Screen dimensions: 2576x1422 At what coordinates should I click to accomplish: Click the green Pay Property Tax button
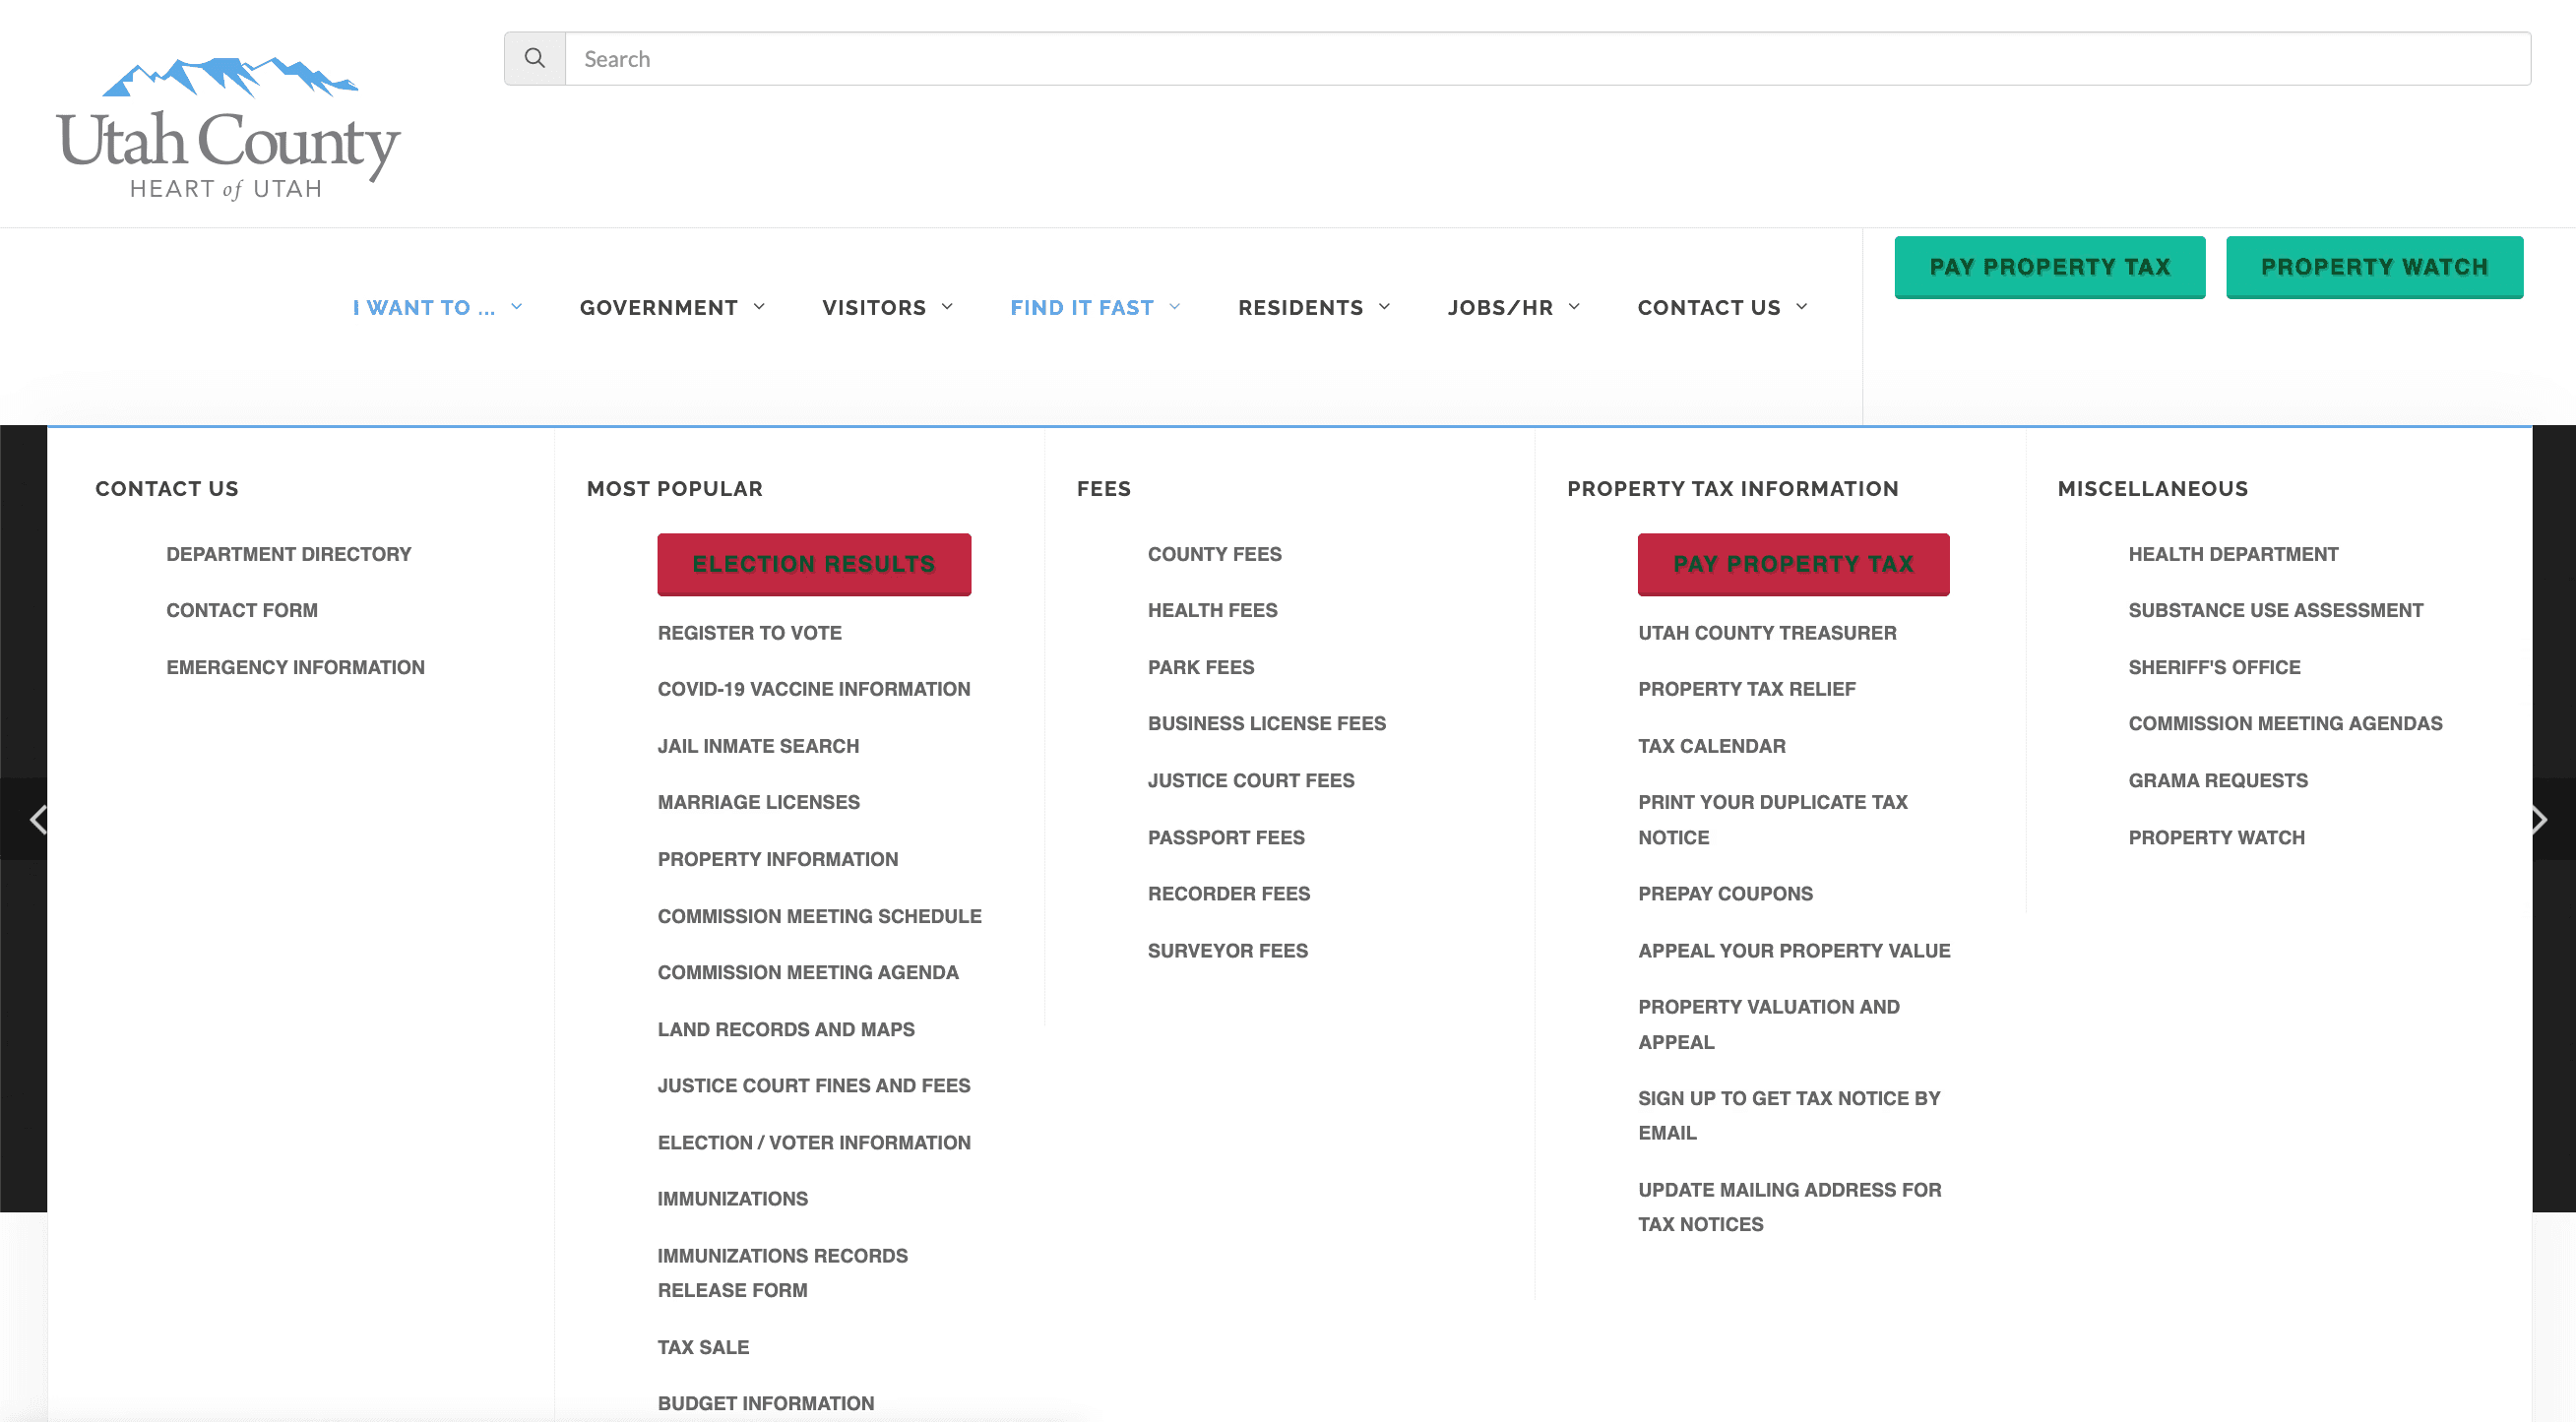pos(2050,267)
